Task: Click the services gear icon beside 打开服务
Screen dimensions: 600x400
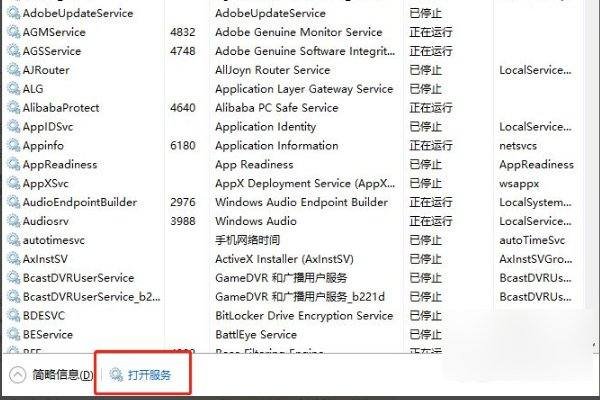Action: coord(116,375)
